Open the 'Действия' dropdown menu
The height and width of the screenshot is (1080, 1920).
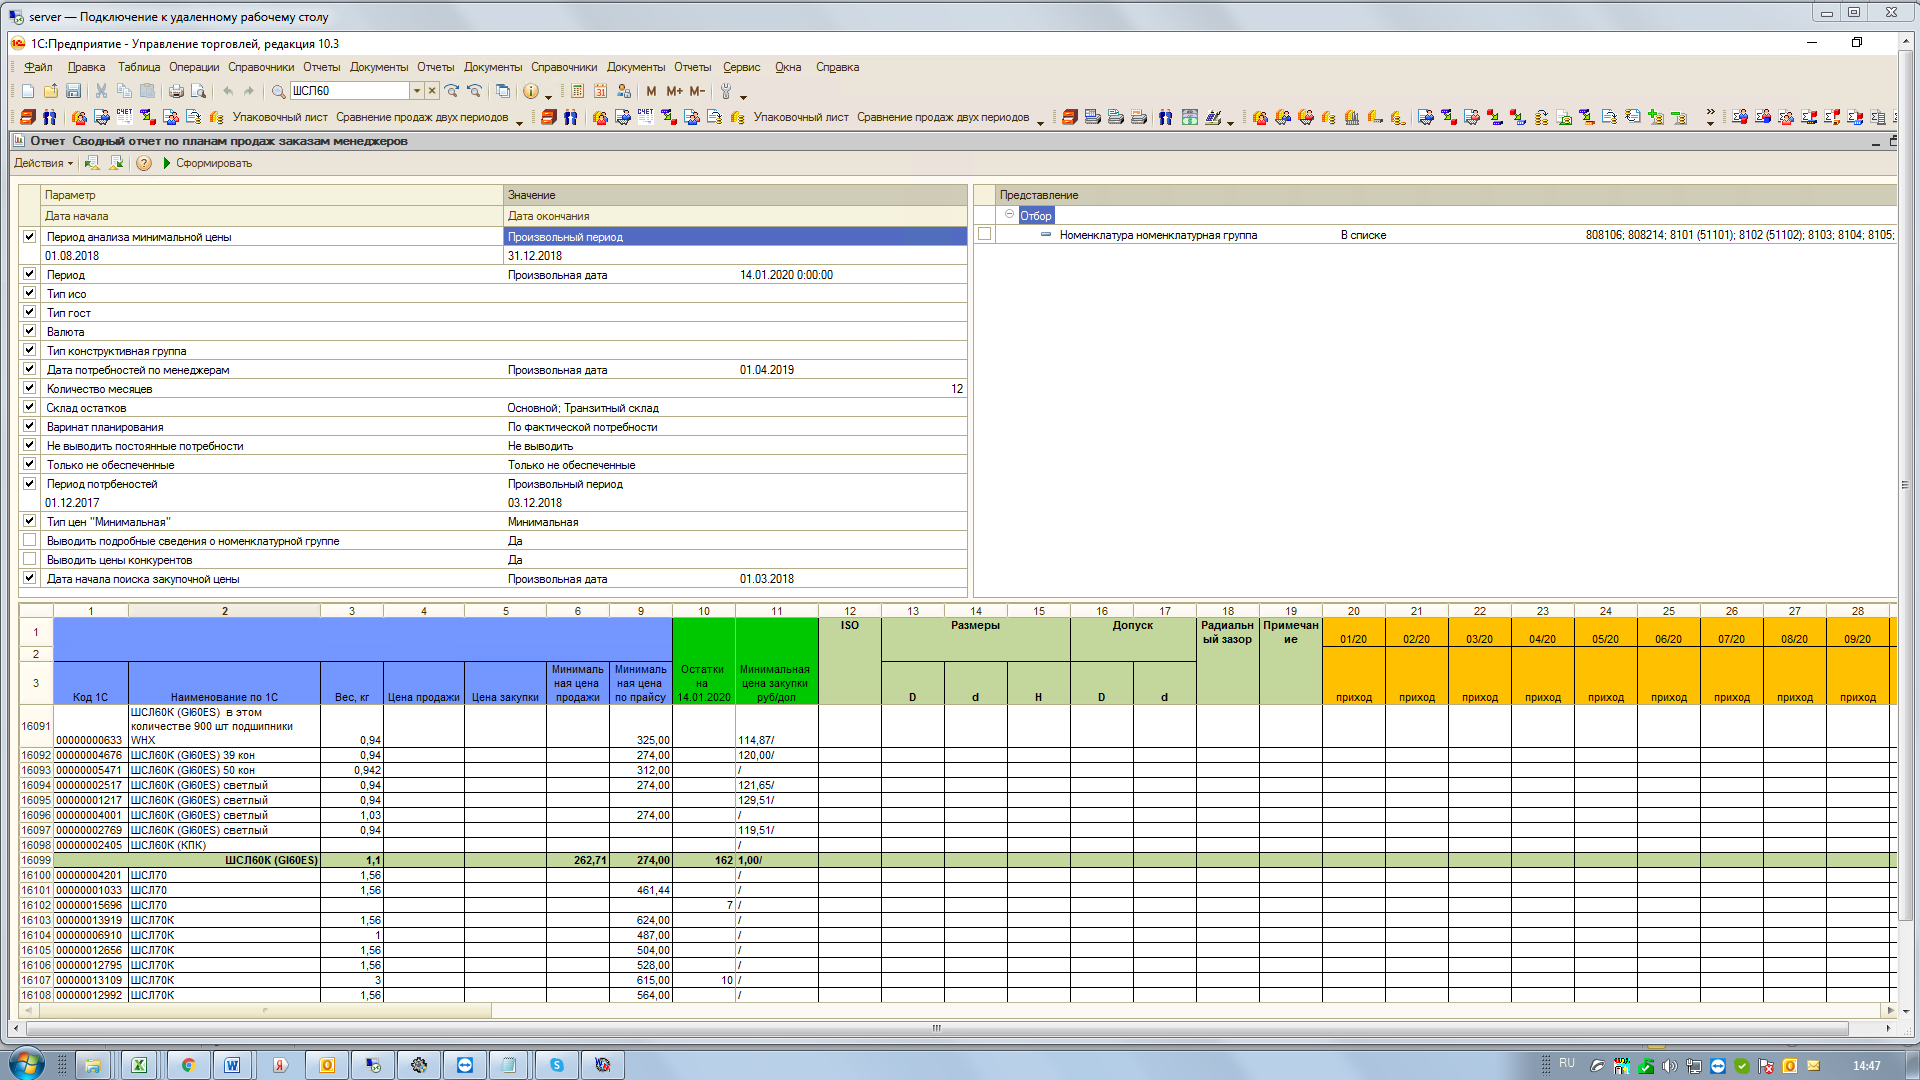[43, 163]
